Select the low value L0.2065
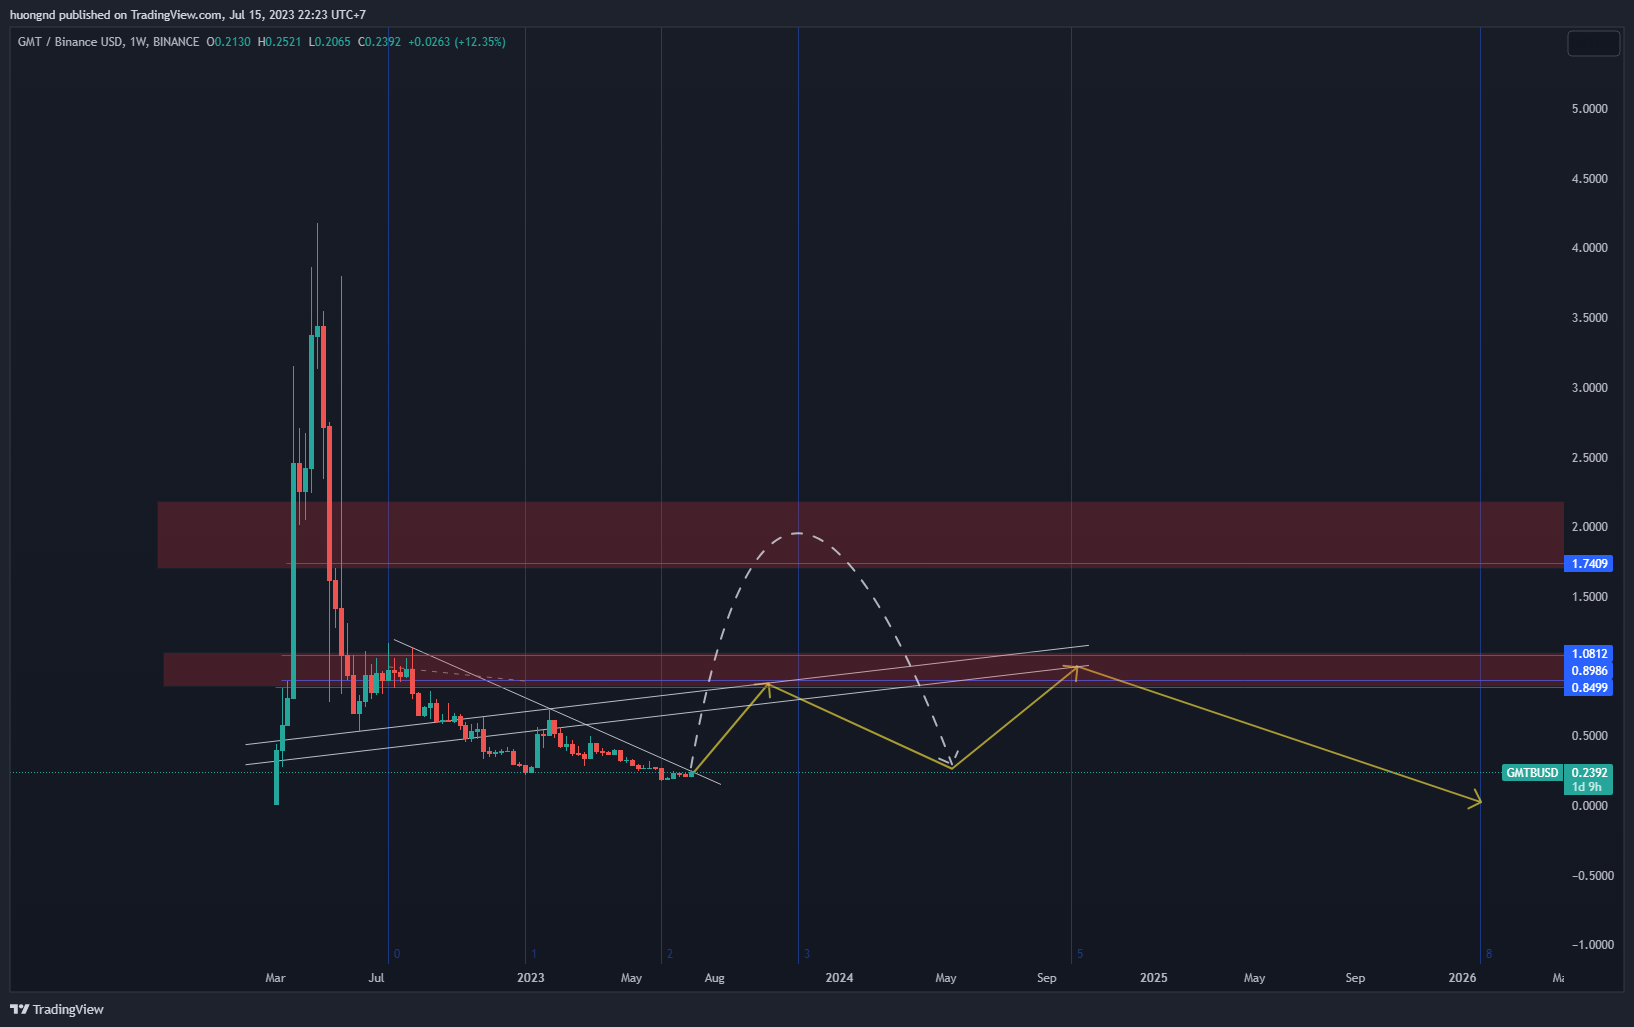 (329, 42)
